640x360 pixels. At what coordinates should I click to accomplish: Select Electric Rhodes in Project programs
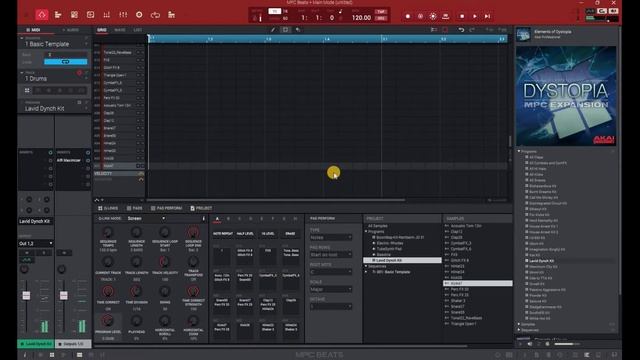tap(390, 243)
